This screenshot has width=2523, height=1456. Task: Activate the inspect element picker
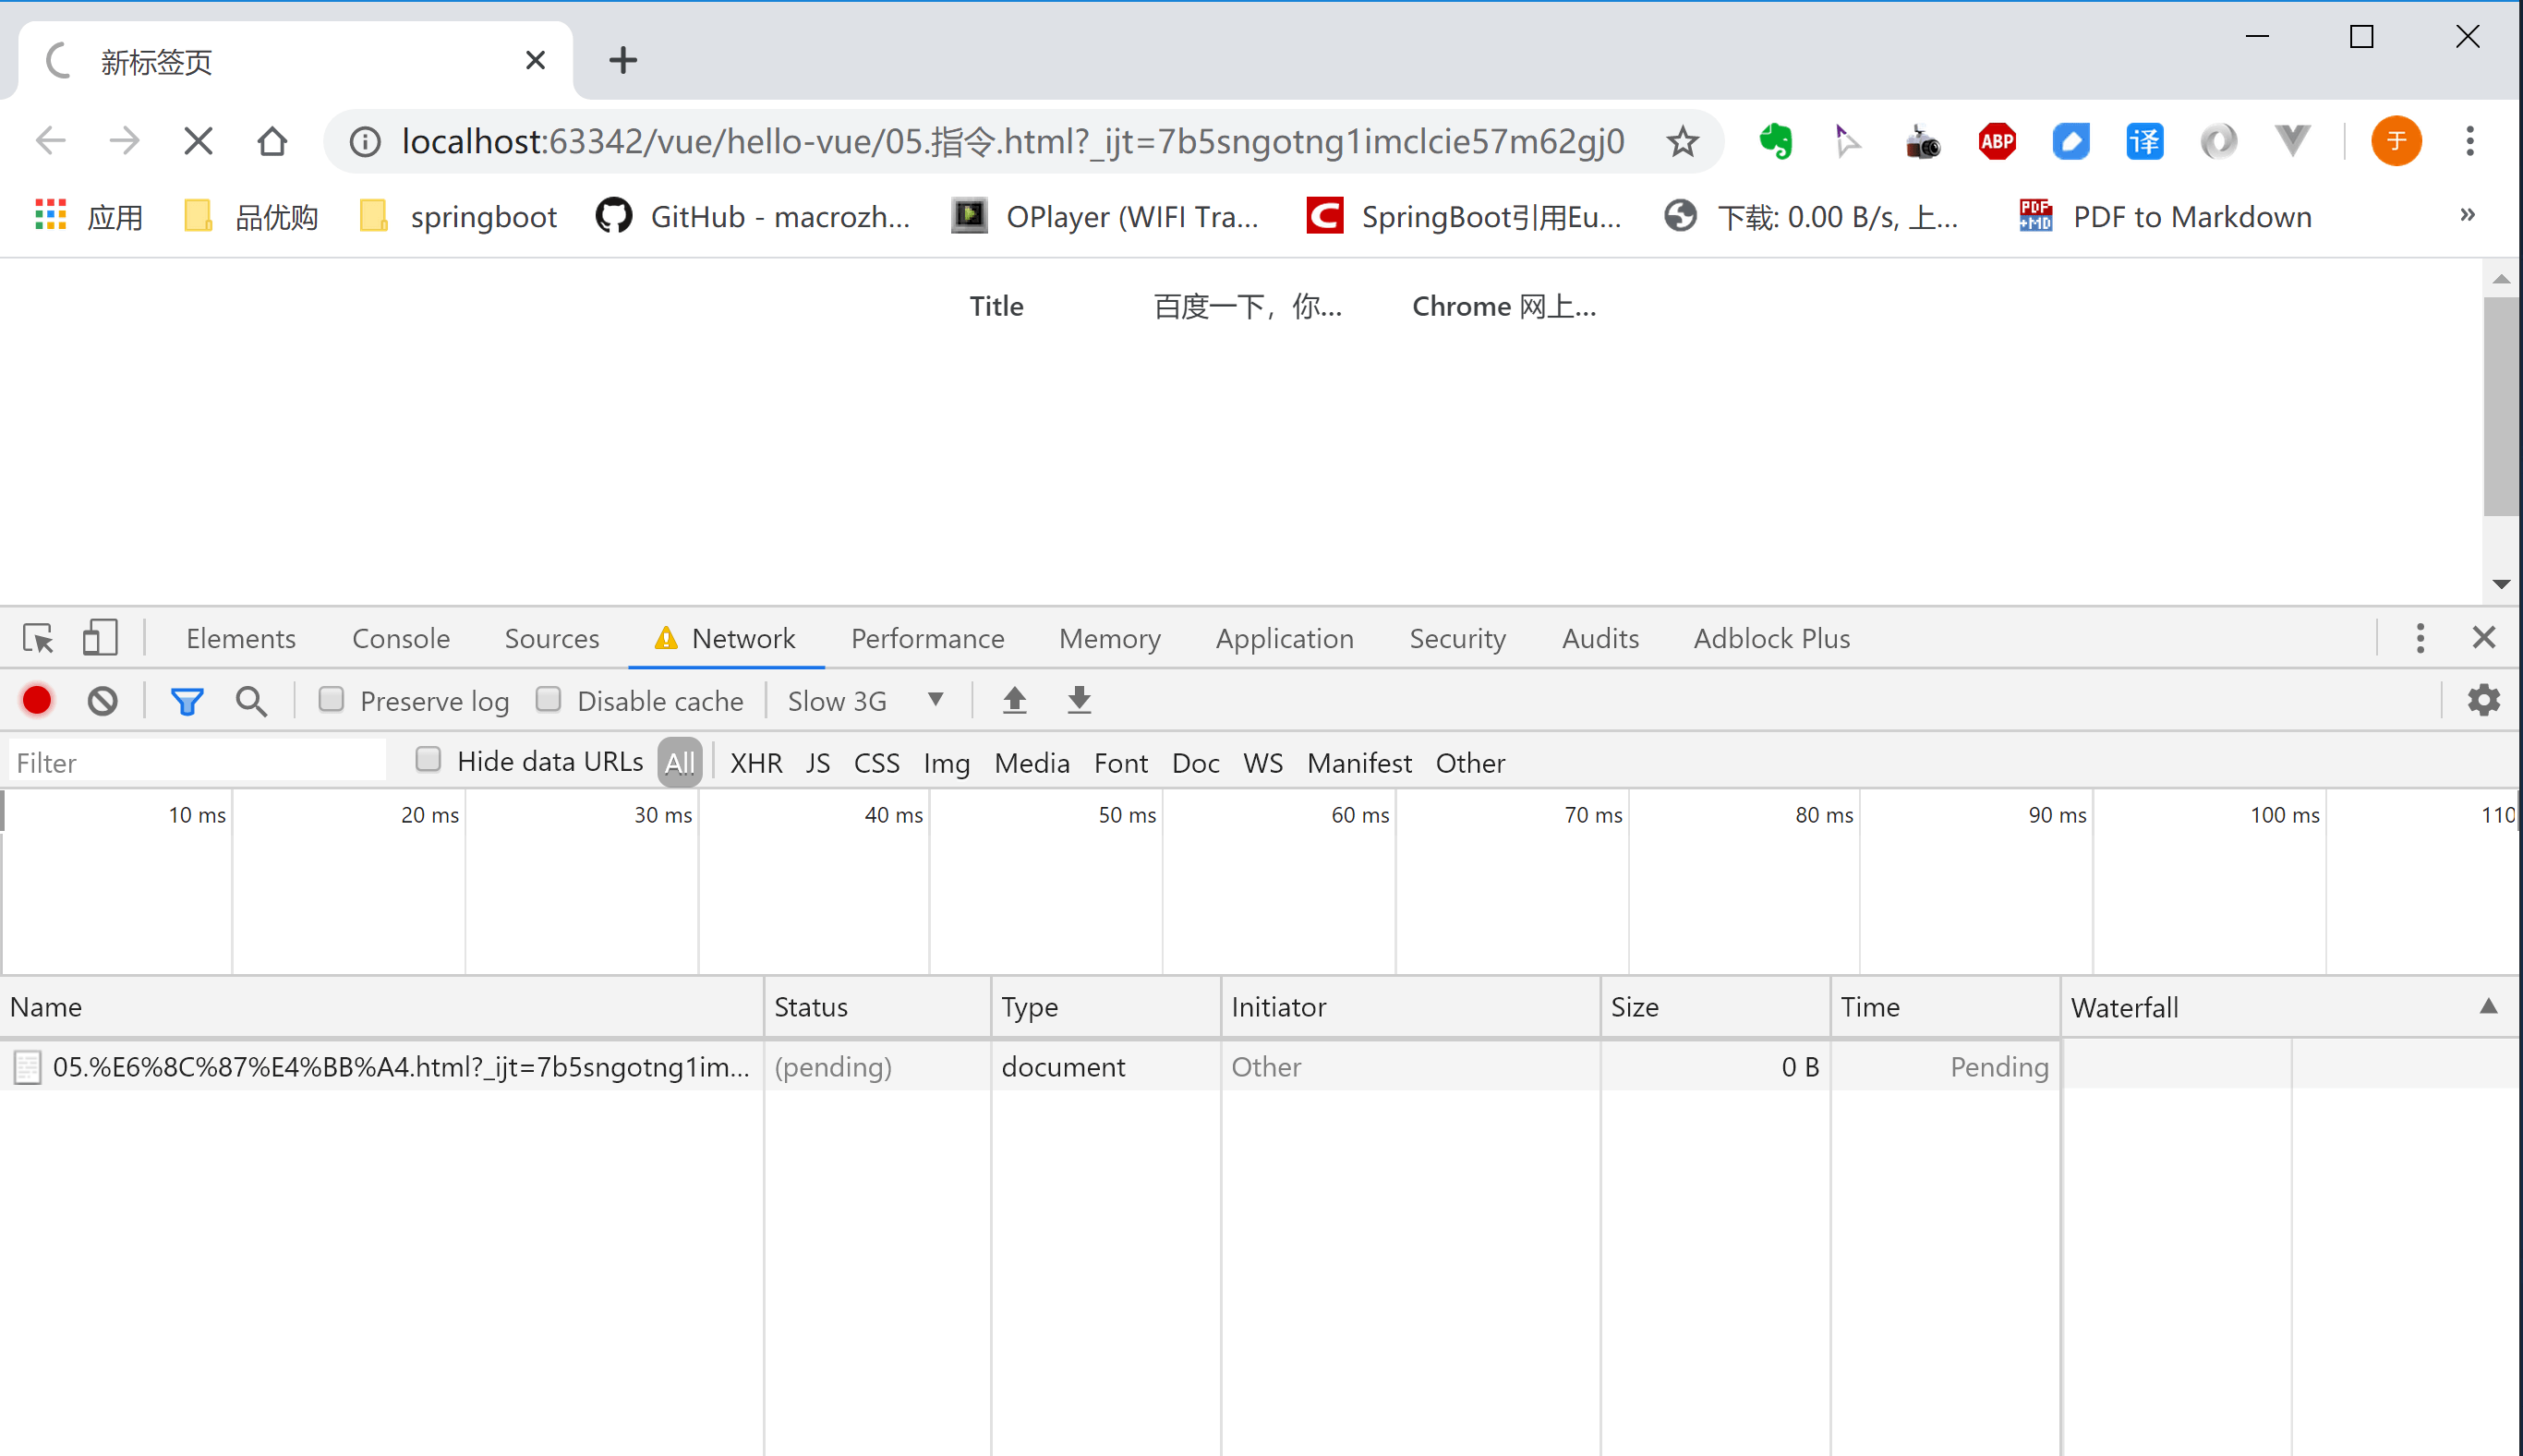click(38, 638)
